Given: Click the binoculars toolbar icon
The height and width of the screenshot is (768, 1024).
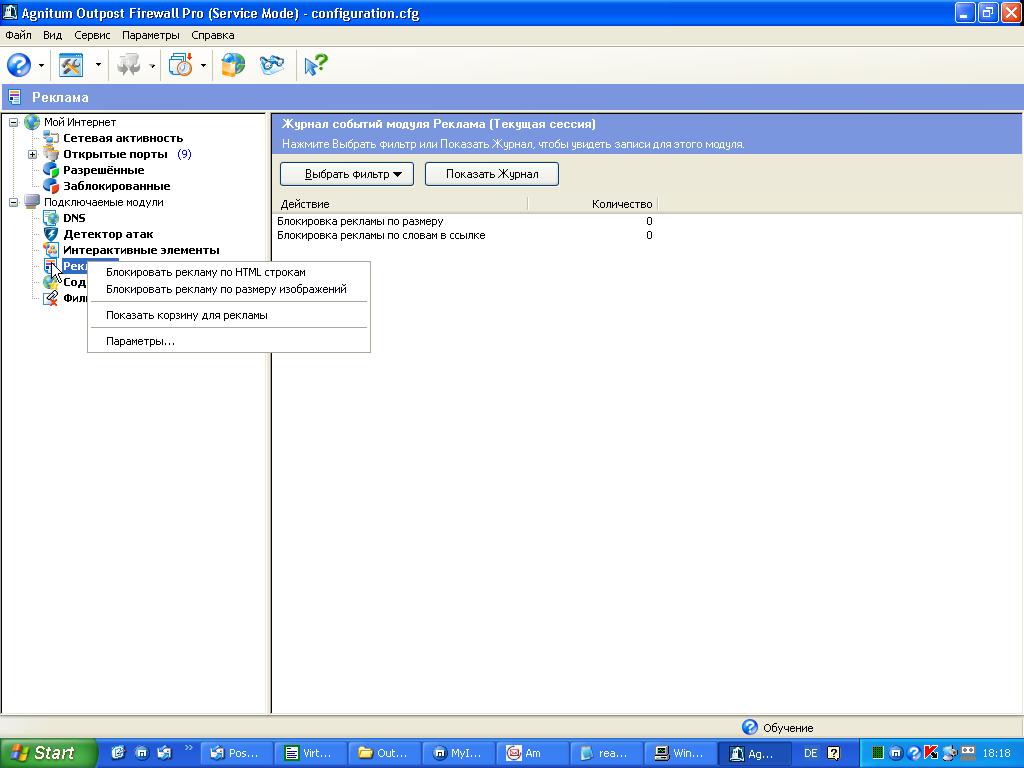Looking at the screenshot, I should [272, 65].
